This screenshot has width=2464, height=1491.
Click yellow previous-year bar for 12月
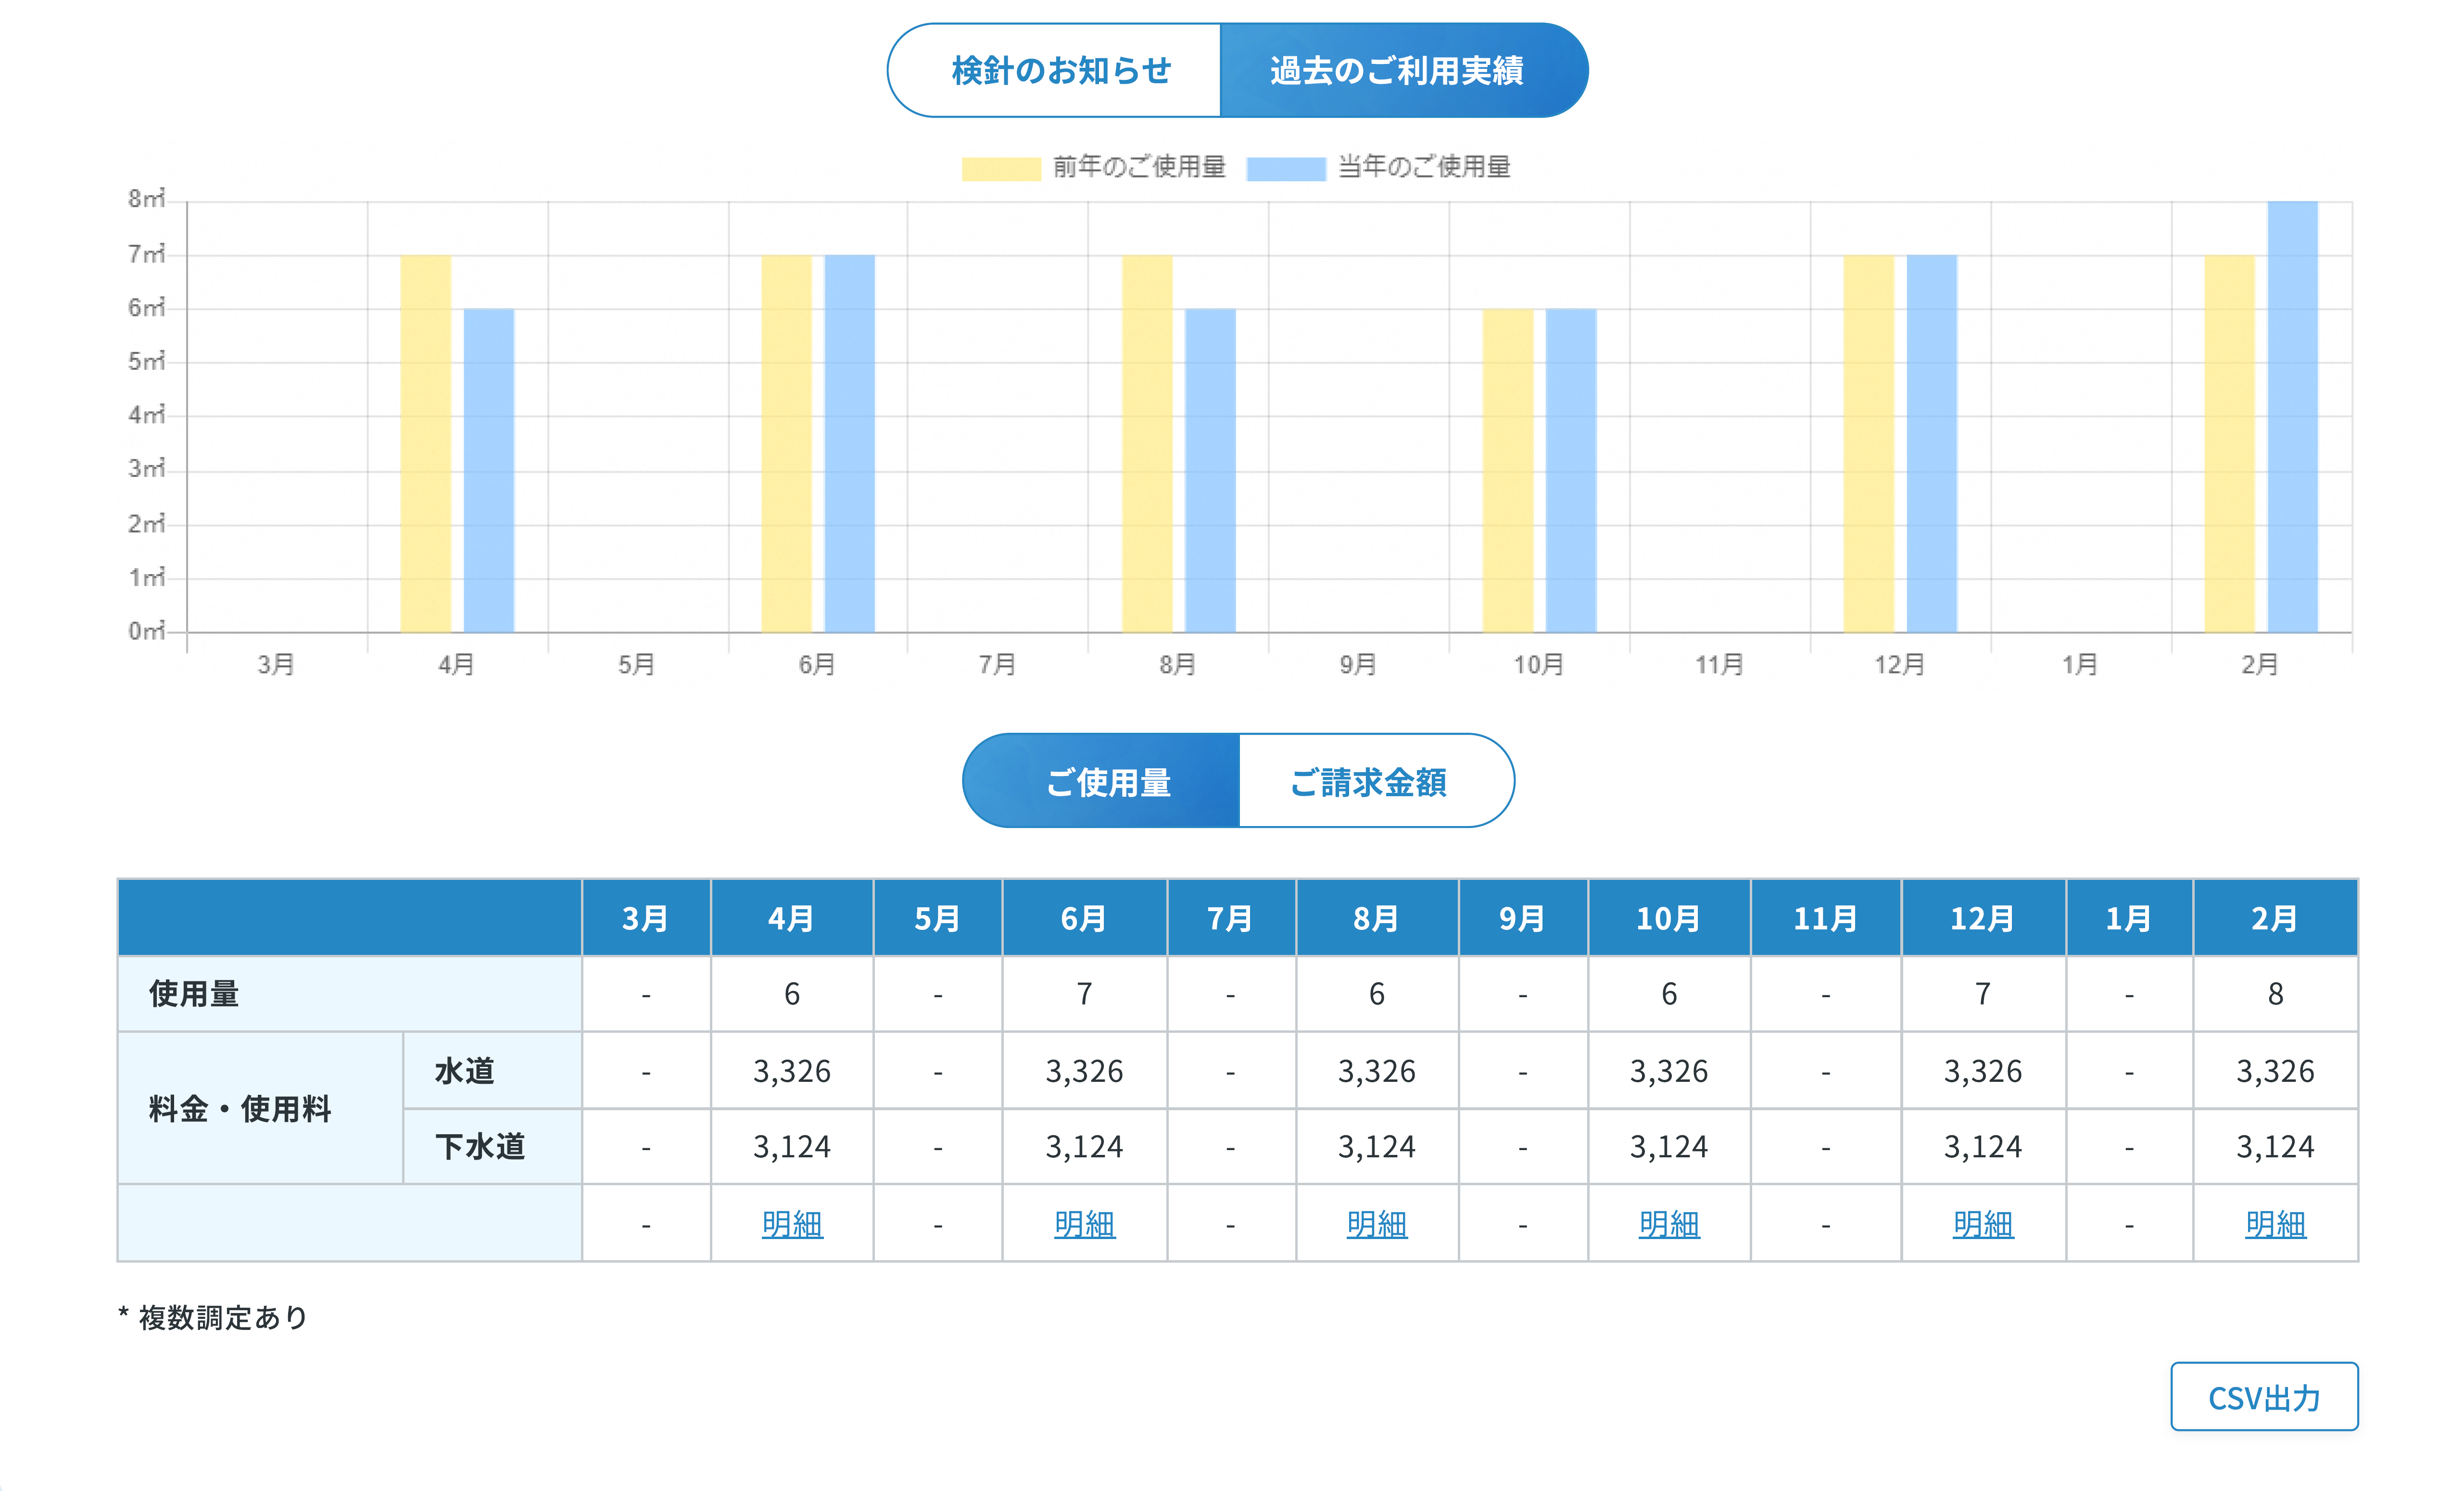click(1869, 444)
